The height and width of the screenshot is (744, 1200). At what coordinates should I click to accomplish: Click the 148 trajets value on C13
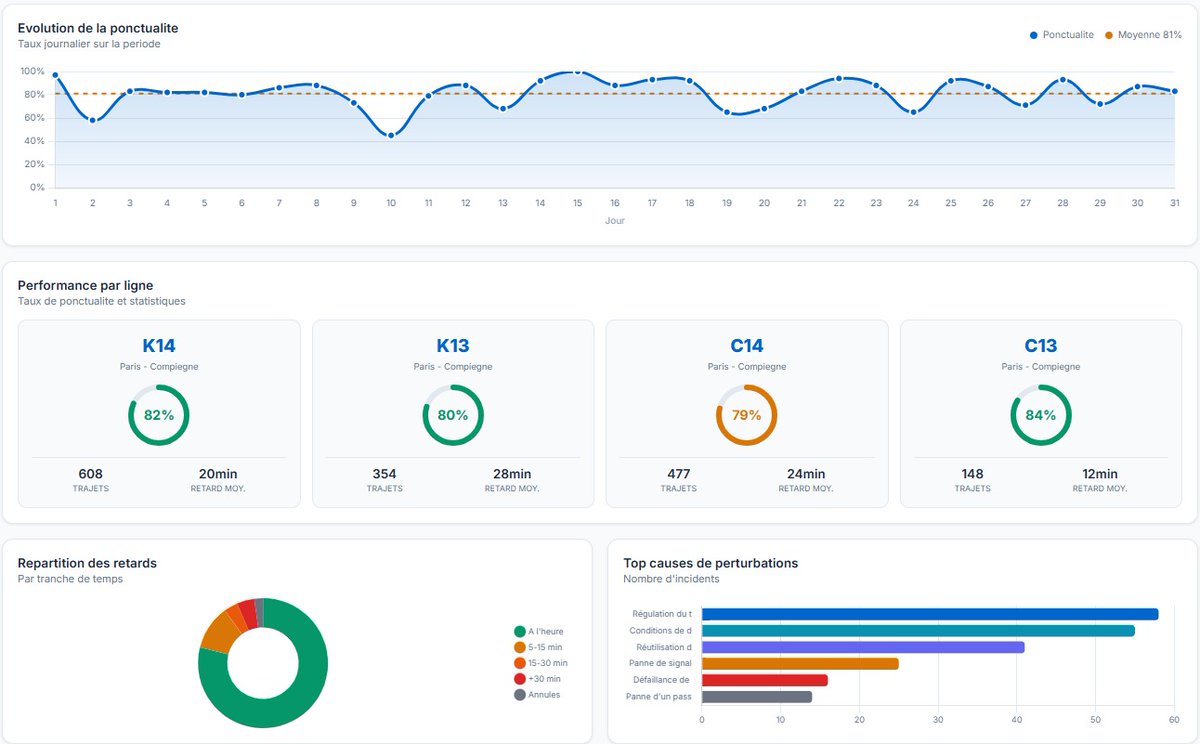pos(972,474)
